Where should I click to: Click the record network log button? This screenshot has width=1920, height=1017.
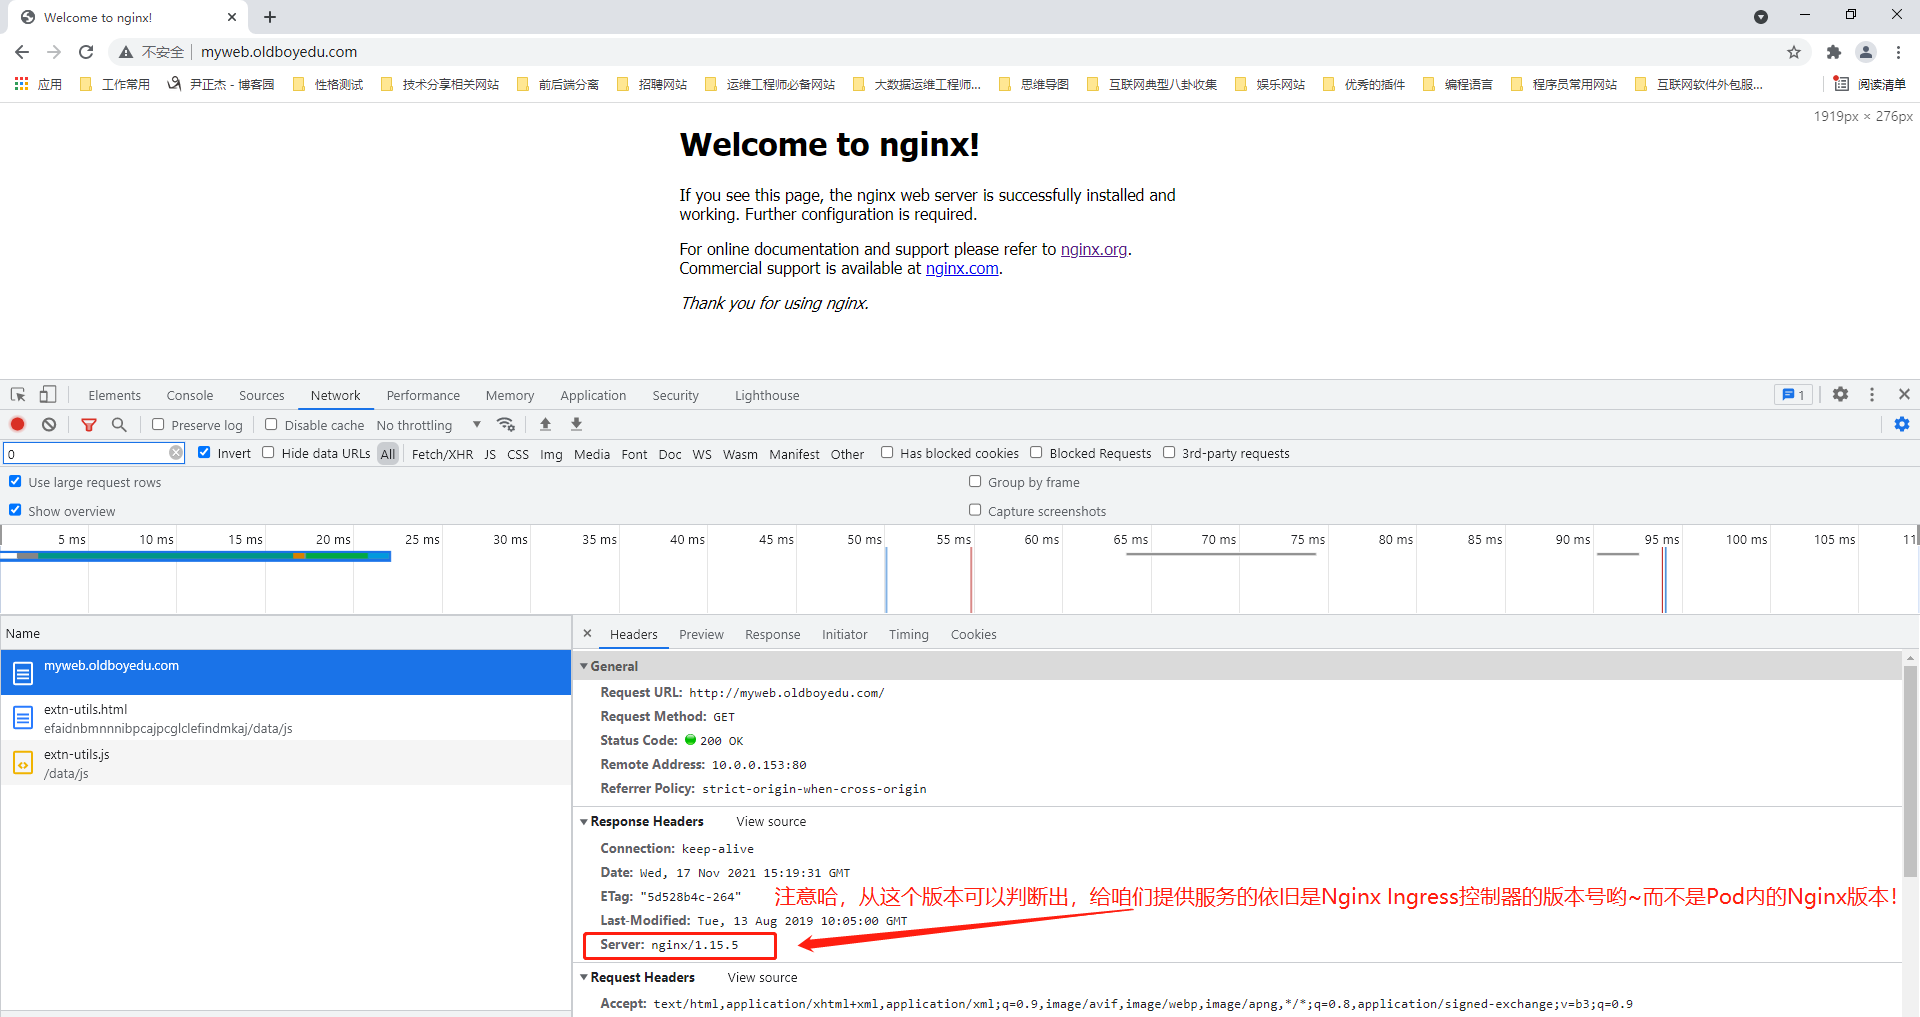(x=18, y=425)
